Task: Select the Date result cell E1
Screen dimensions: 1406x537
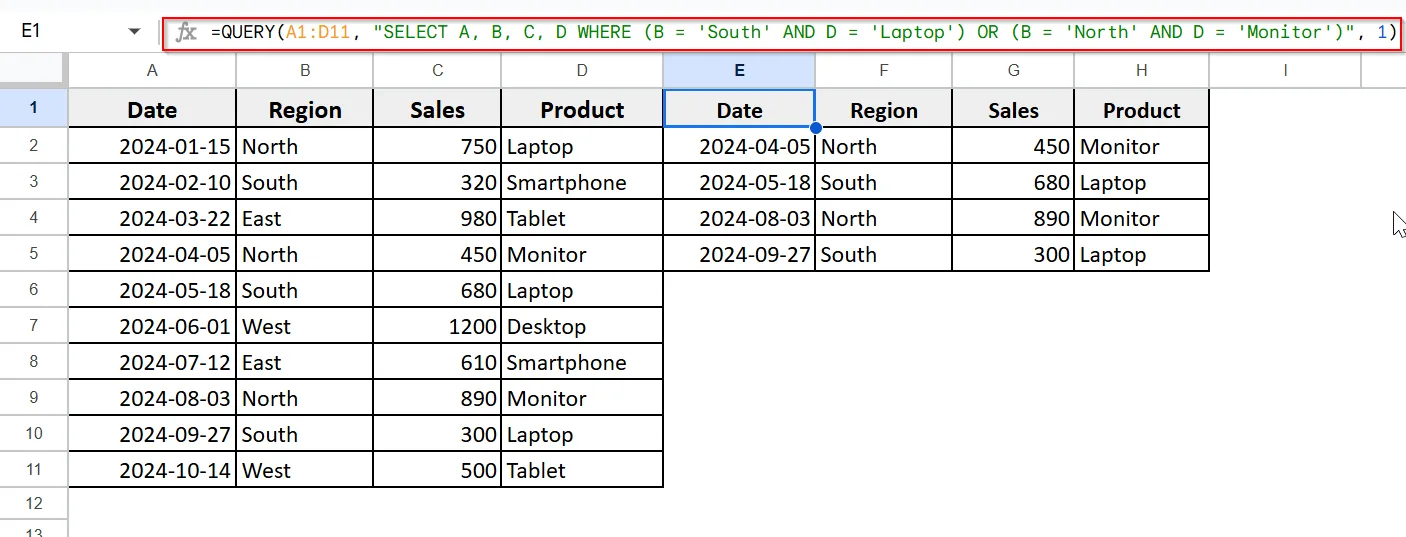Action: click(739, 109)
